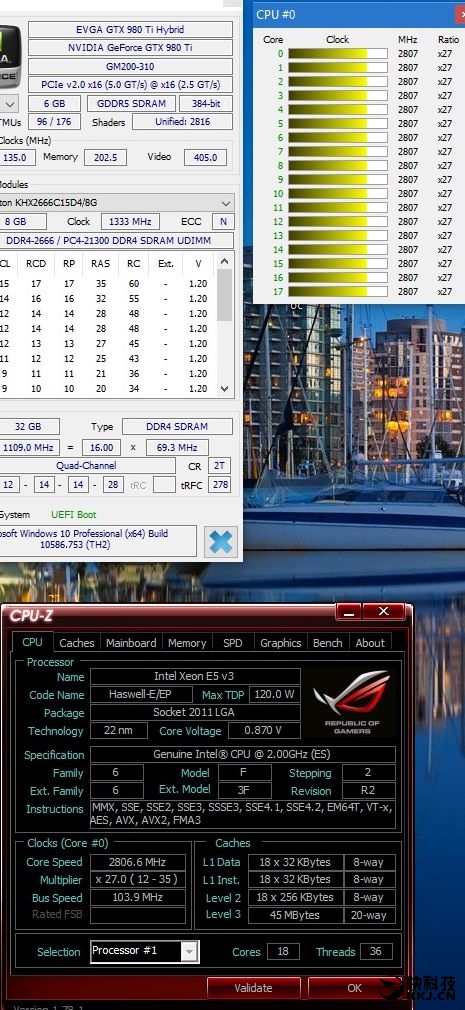Click the Unified: 2816 shaders field

(182, 122)
